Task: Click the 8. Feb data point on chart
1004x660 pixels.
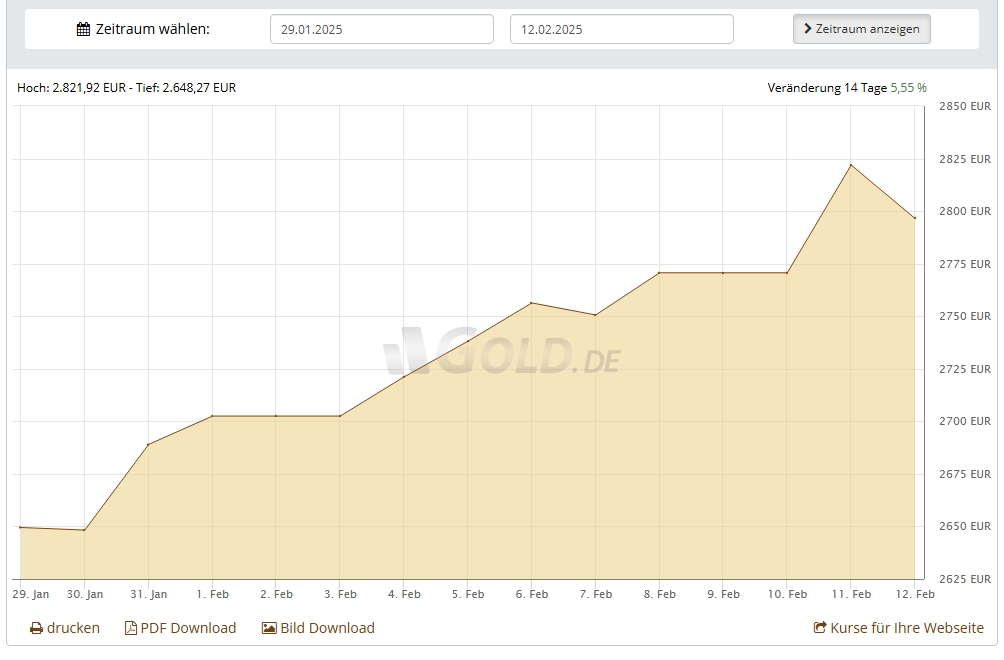Action: pos(659,273)
